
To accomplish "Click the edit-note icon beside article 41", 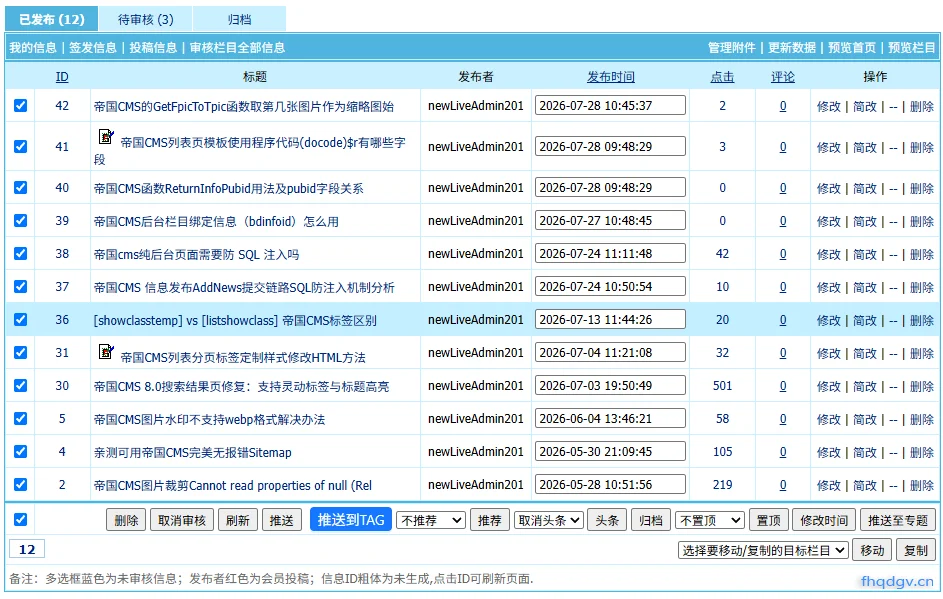I will pos(106,137).
